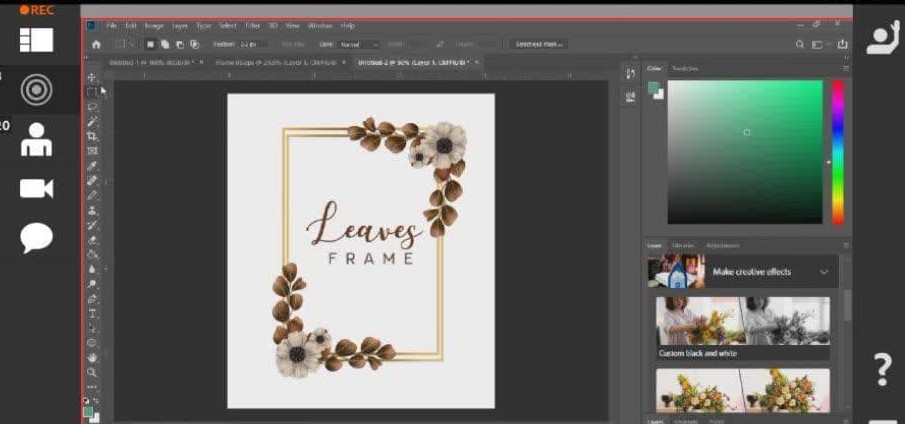Click the hue spectrum slider strip

tap(837, 152)
